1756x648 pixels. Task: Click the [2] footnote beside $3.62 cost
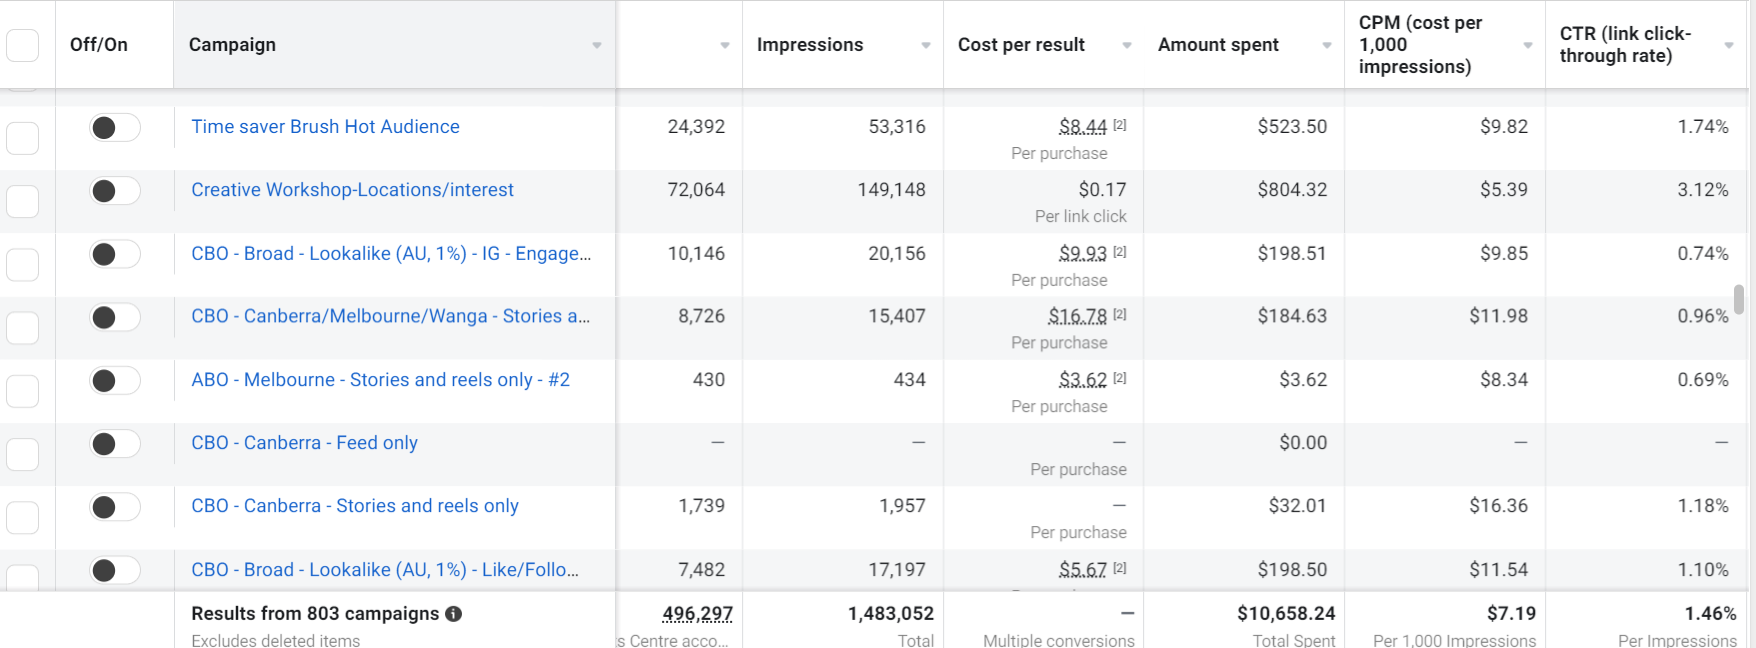coord(1120,379)
